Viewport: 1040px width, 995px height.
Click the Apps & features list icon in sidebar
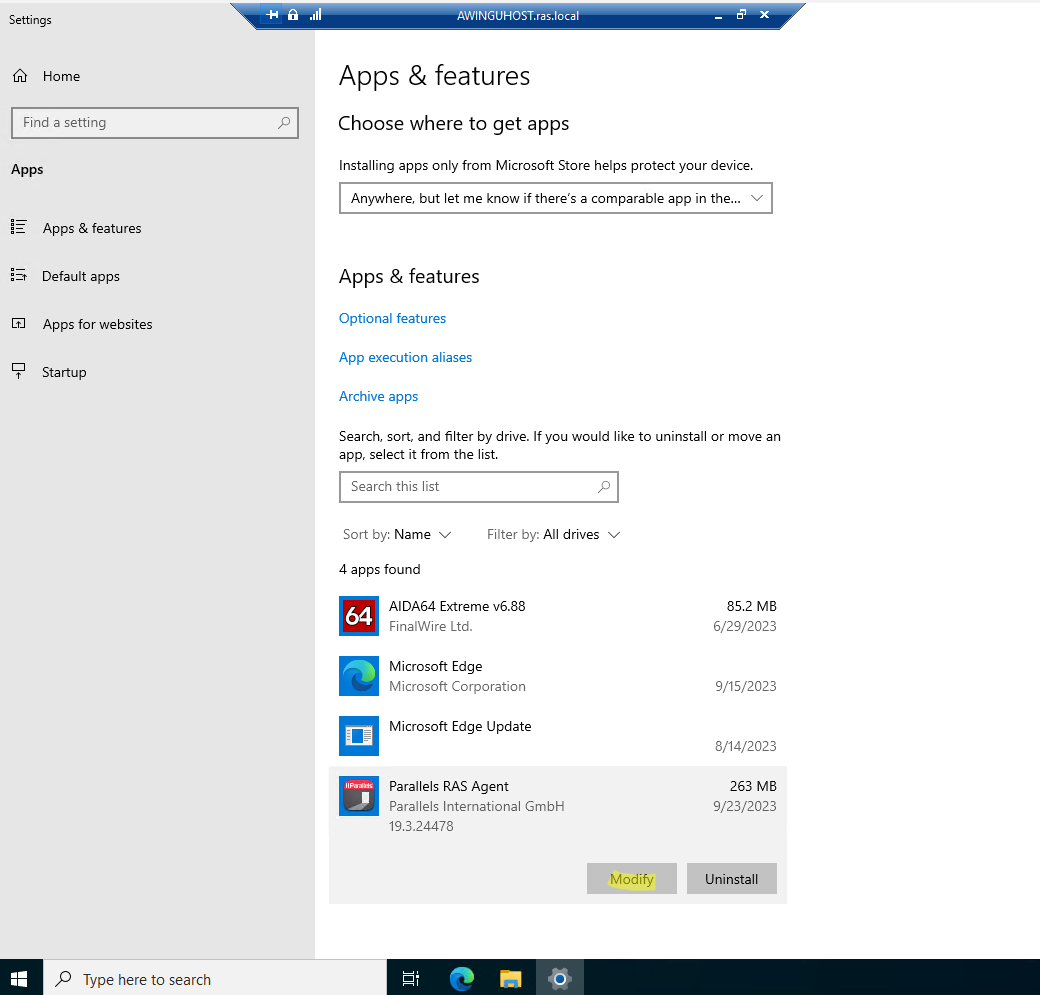point(19,228)
